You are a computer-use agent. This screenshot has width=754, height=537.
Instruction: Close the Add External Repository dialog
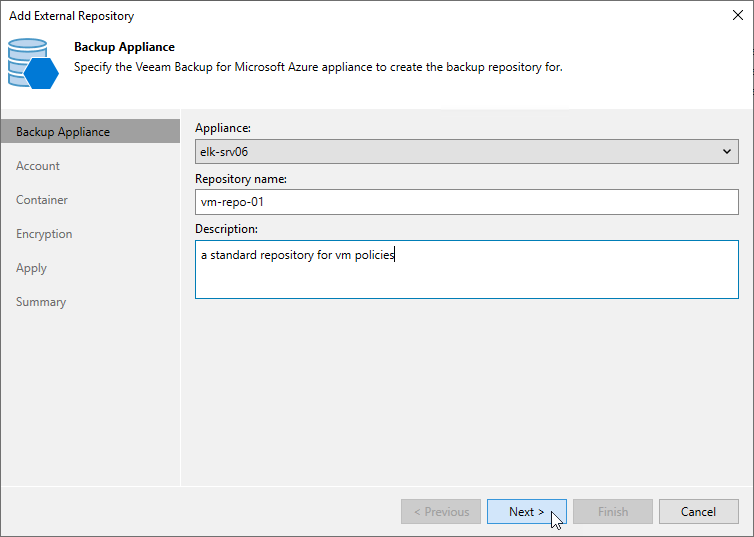[x=738, y=15]
